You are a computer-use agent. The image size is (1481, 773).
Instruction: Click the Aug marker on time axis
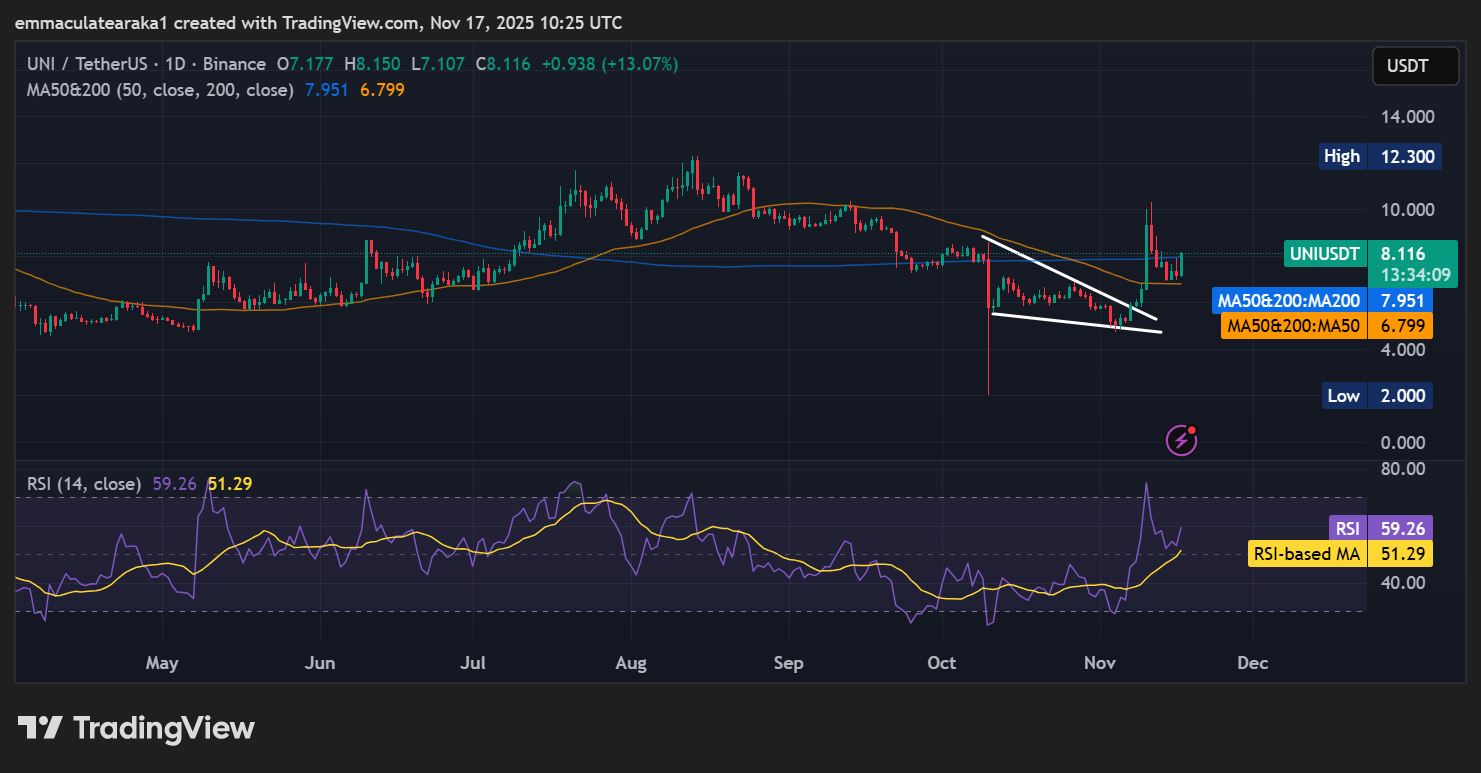[632, 663]
